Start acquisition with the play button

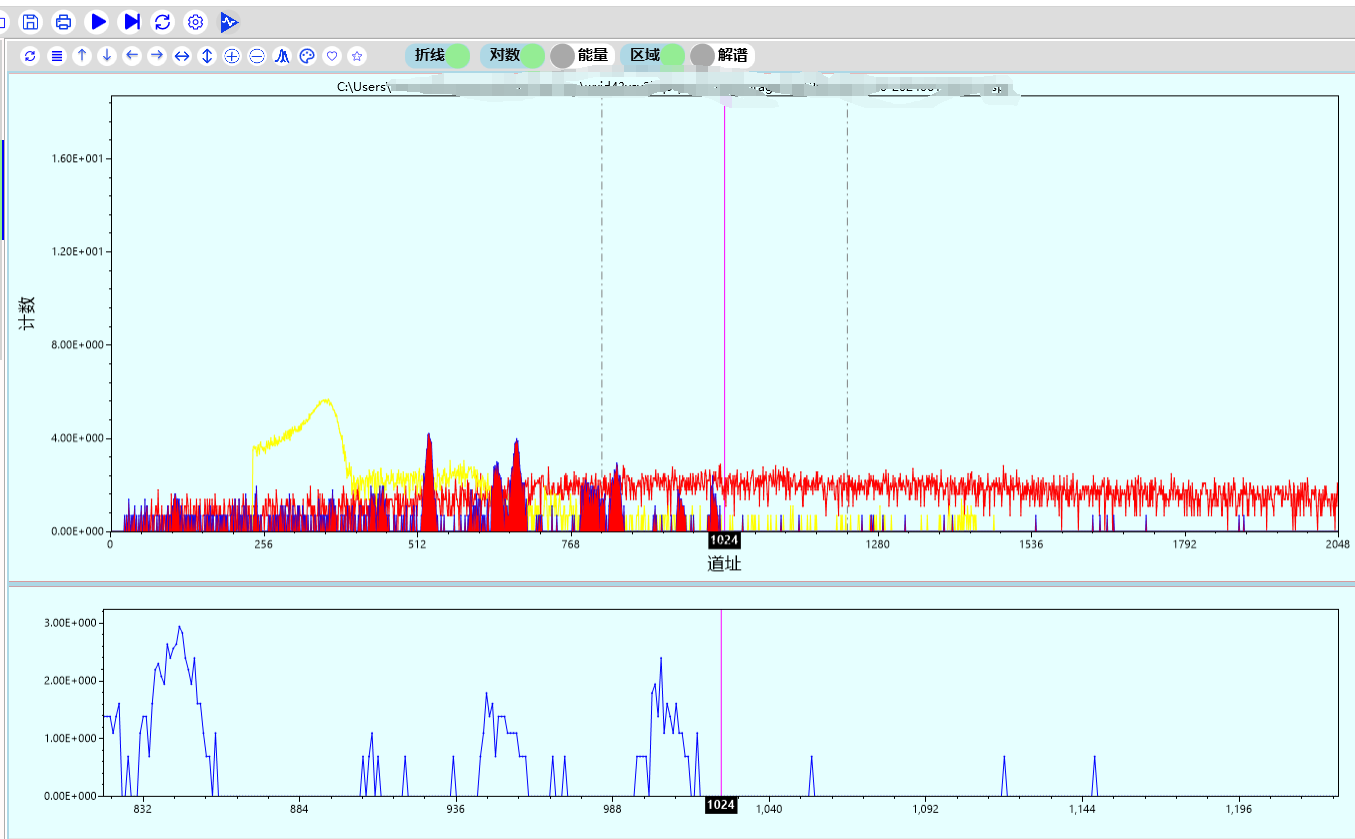[98, 21]
